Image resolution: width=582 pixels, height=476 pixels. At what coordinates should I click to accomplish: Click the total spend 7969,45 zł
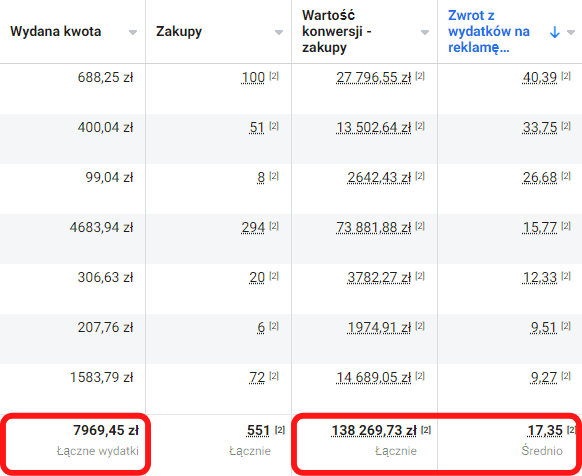[106, 430]
